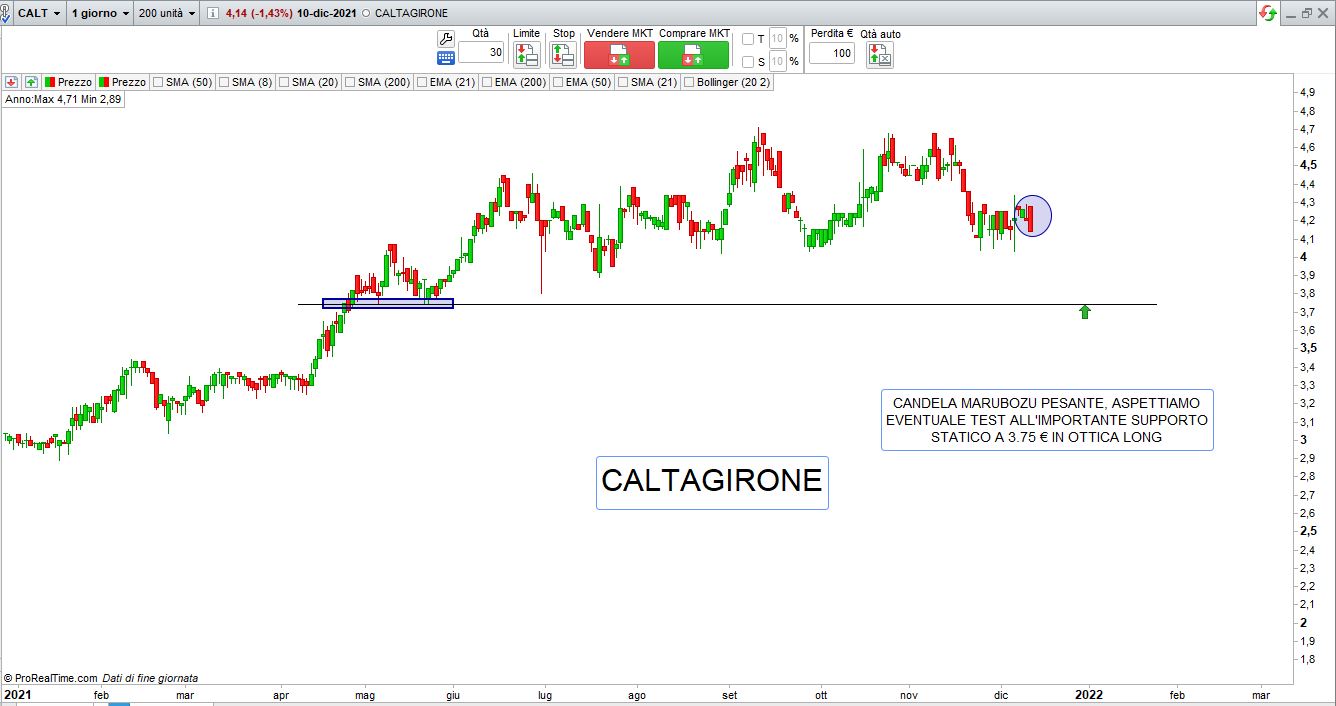Enable the EMA (200) indicator checkbox

click(487, 82)
